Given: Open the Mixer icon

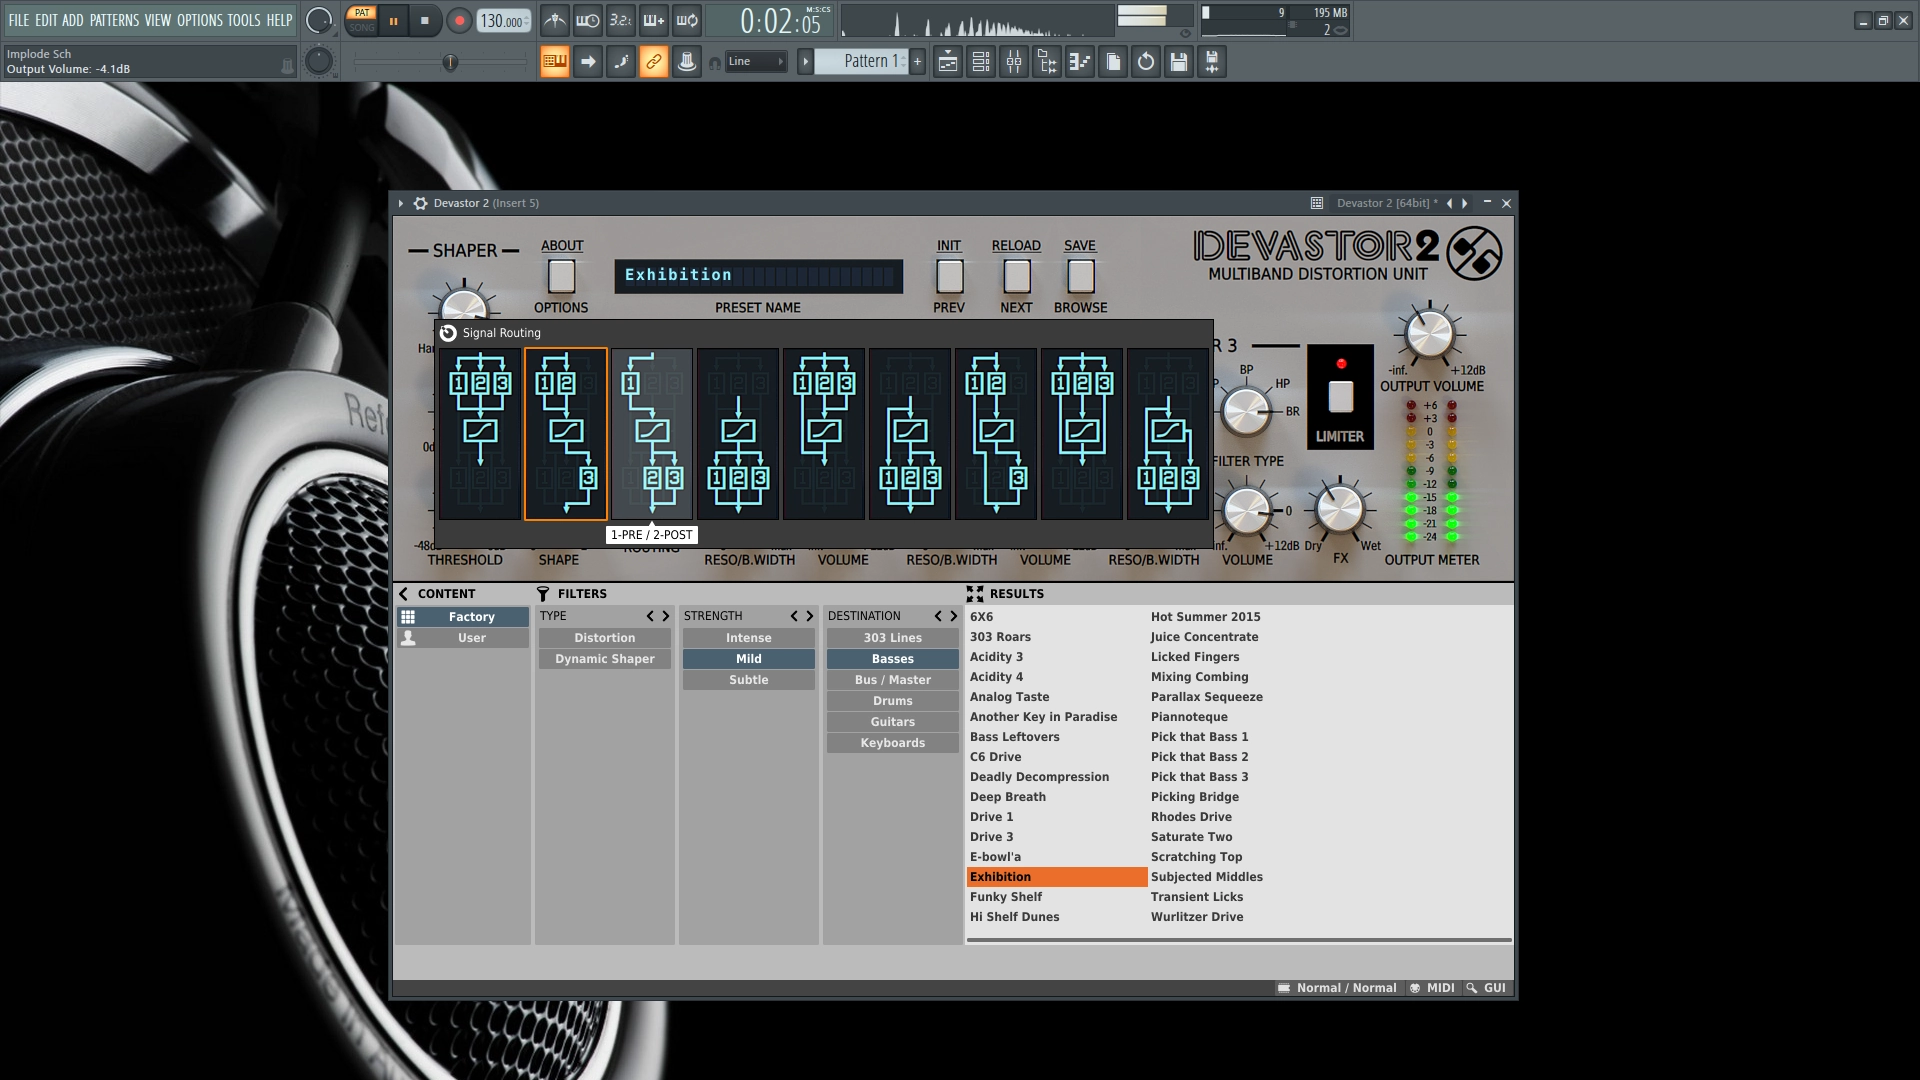Looking at the screenshot, I should [1014, 62].
